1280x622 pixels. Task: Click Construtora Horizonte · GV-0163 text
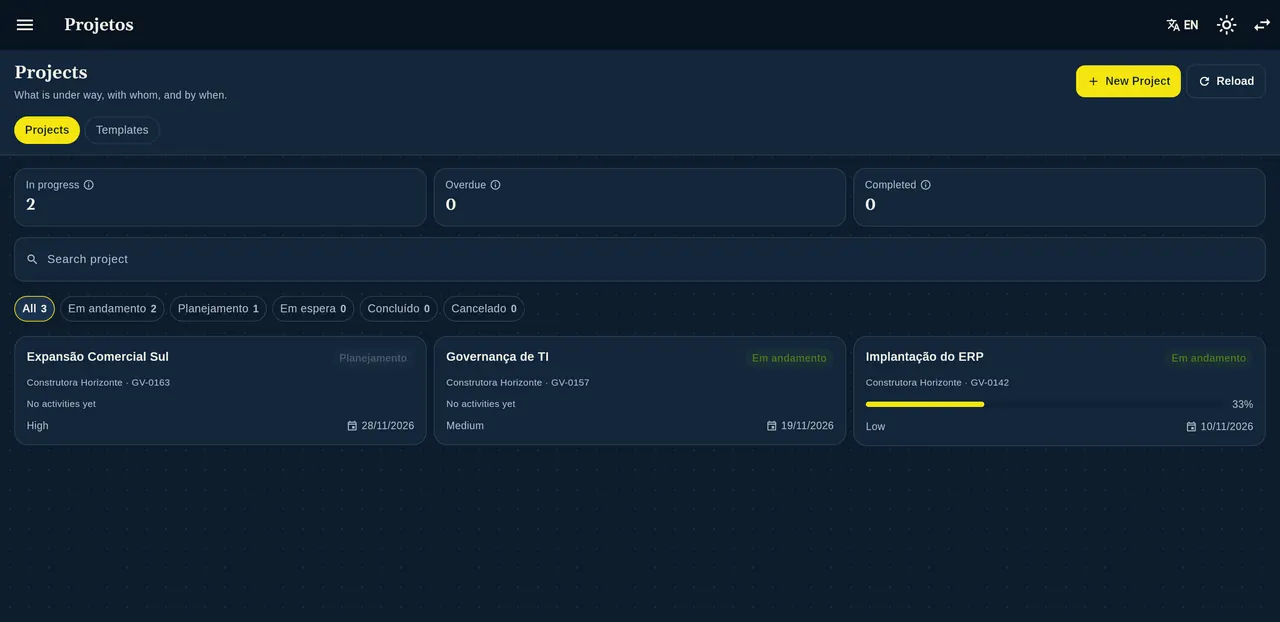tap(98, 383)
